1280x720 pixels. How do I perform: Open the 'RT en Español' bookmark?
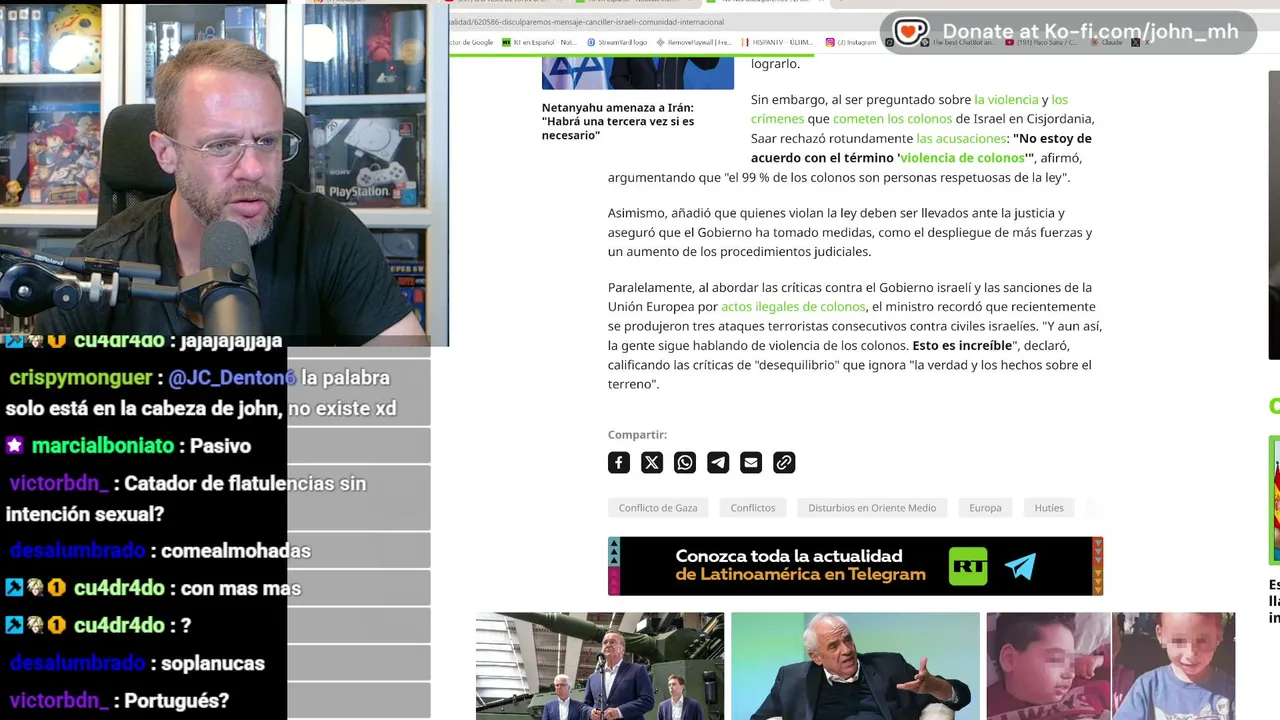click(539, 42)
